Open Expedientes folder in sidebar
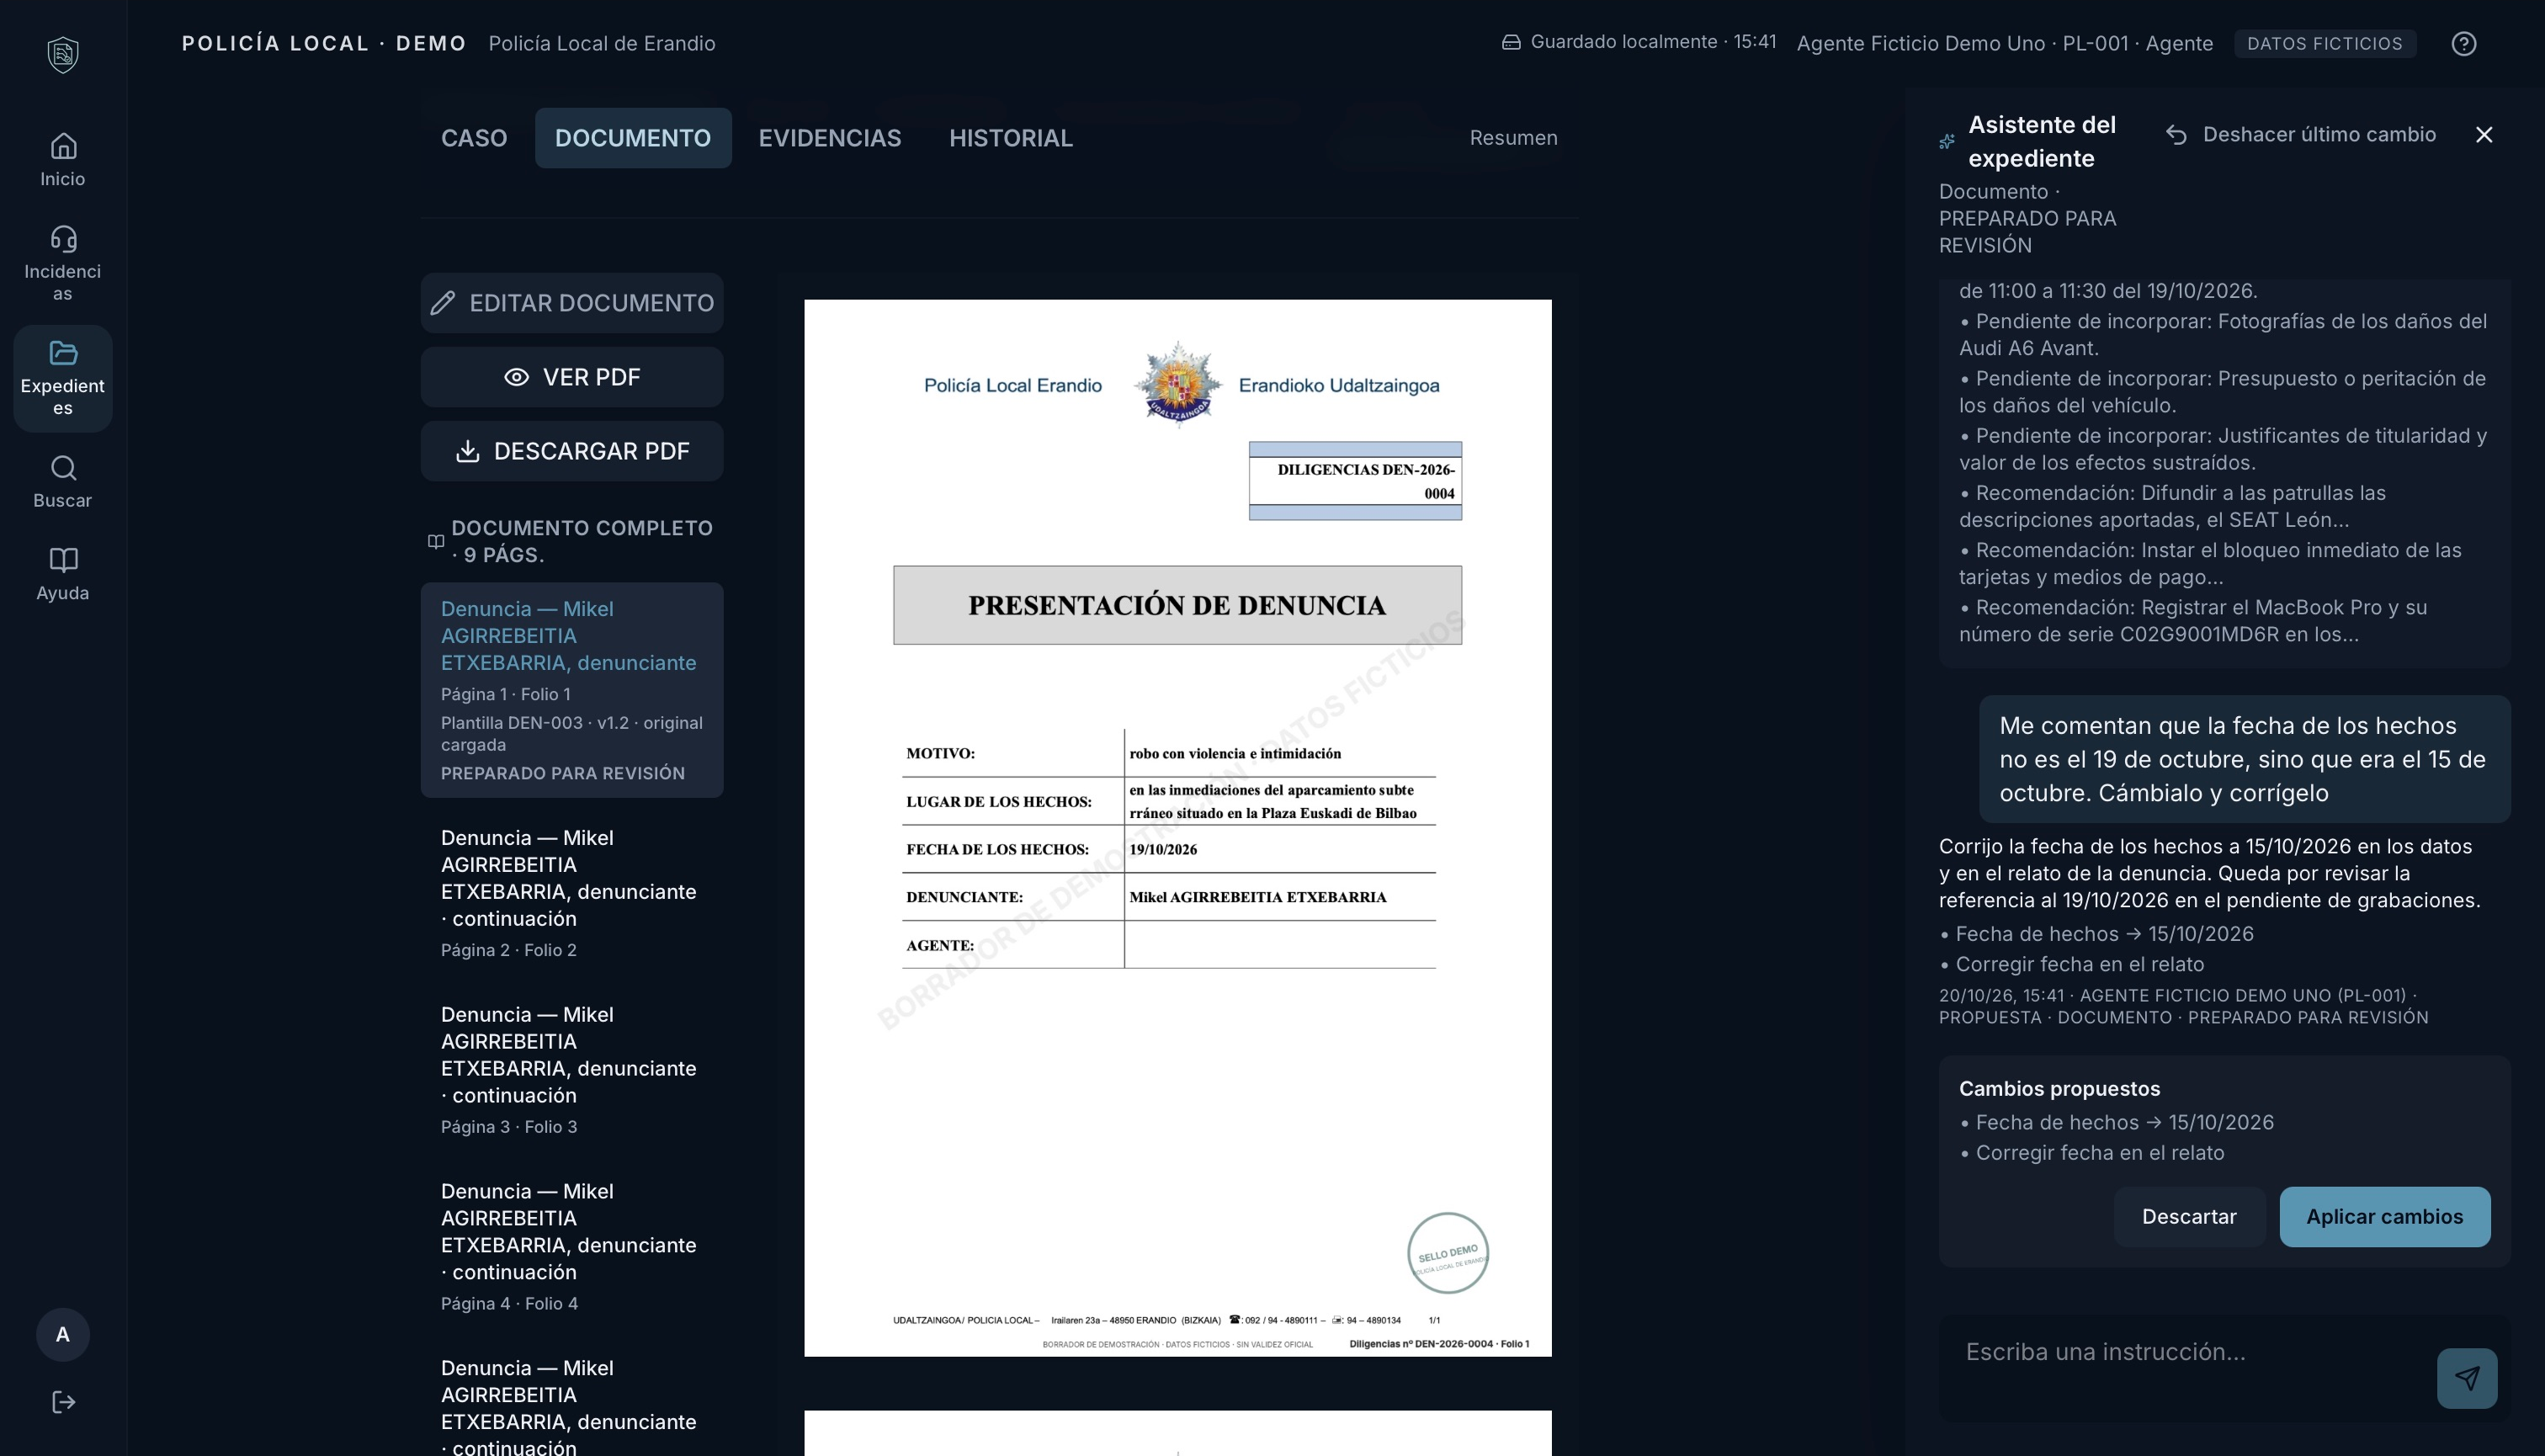Viewport: 2545px width, 1456px height. (63, 378)
